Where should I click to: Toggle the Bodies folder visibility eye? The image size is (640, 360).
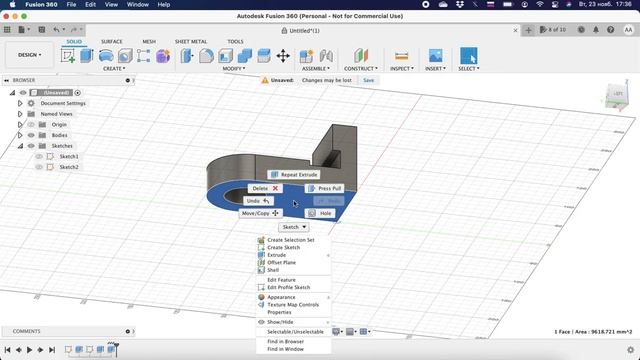point(31,135)
